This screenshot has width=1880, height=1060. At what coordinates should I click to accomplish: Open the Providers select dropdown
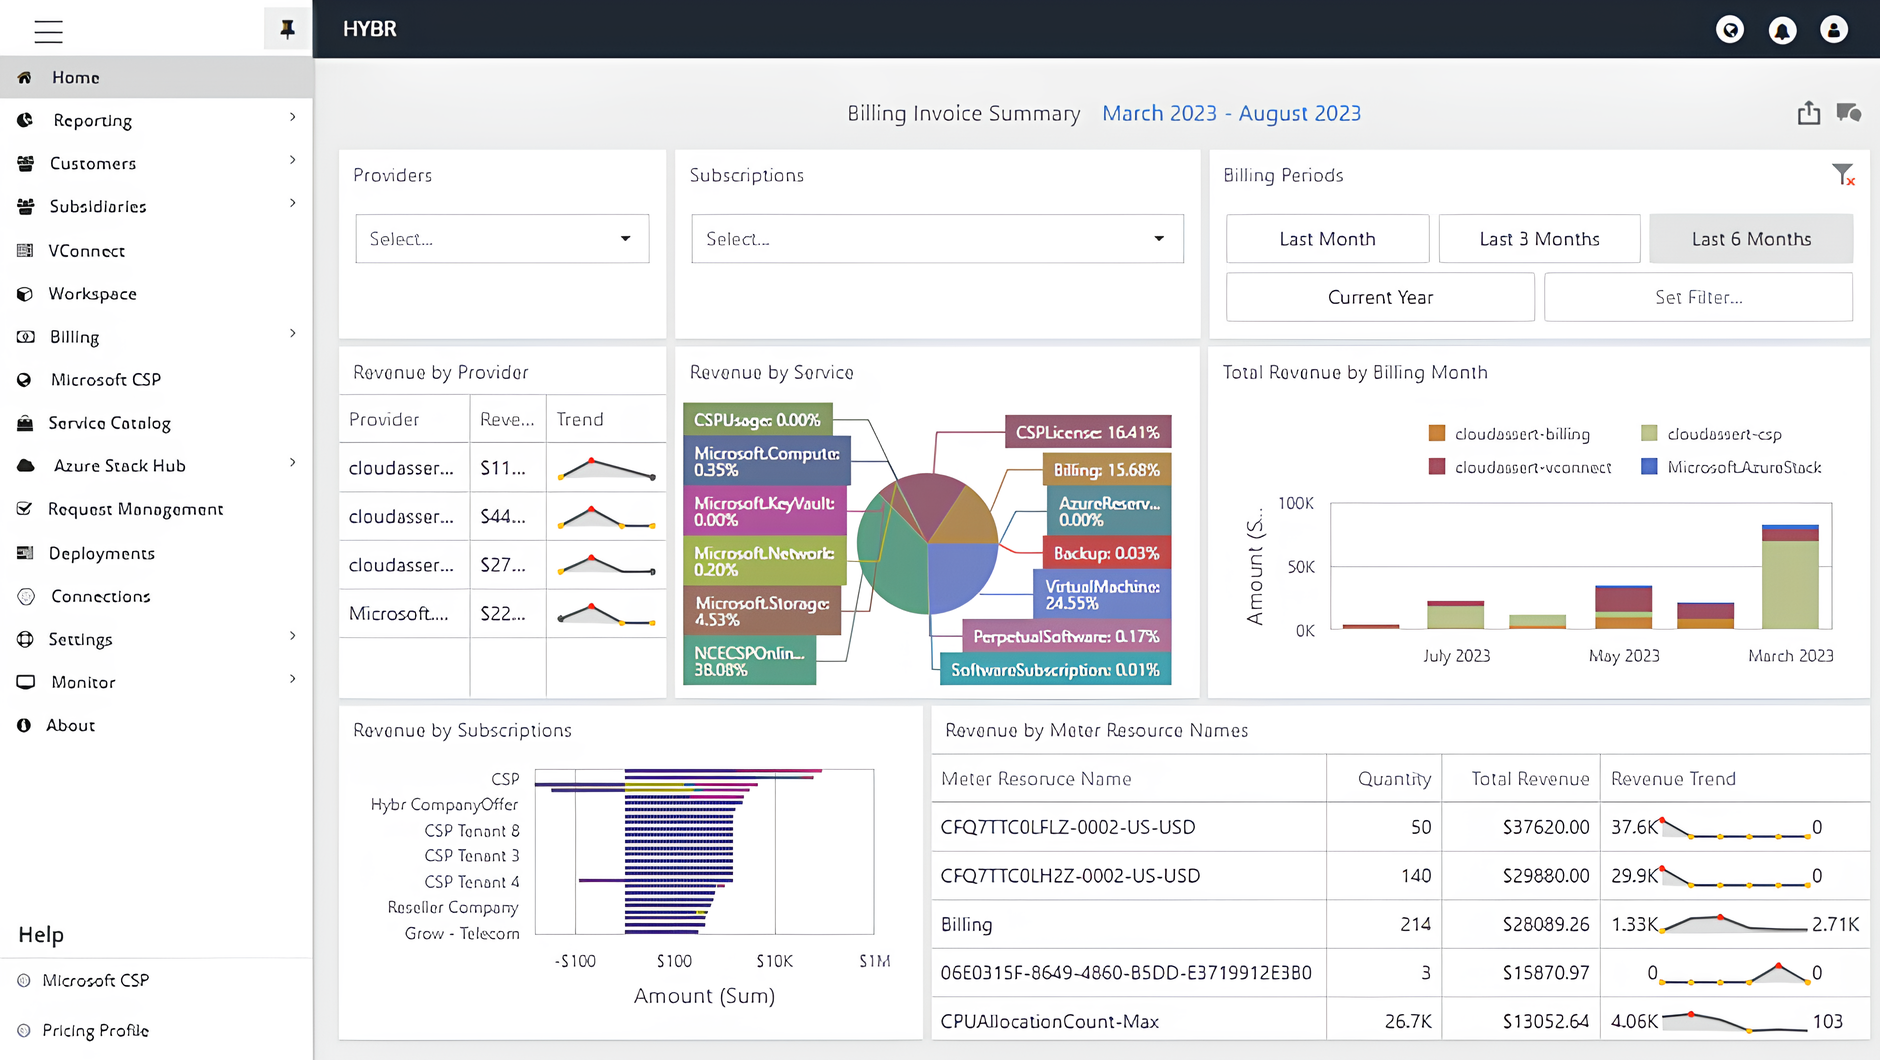click(502, 239)
